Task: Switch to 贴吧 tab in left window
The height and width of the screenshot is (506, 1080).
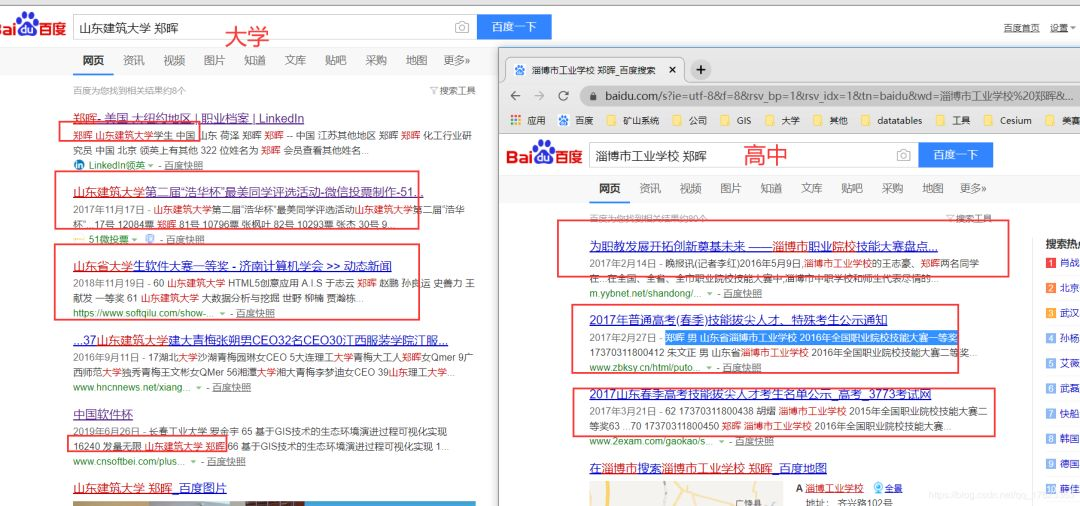Action: [335, 61]
